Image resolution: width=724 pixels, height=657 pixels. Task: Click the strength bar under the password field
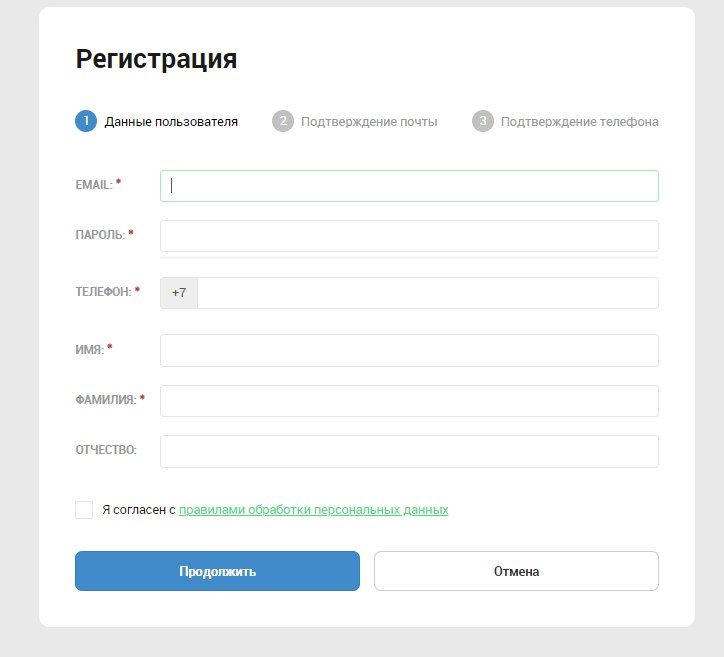409,258
